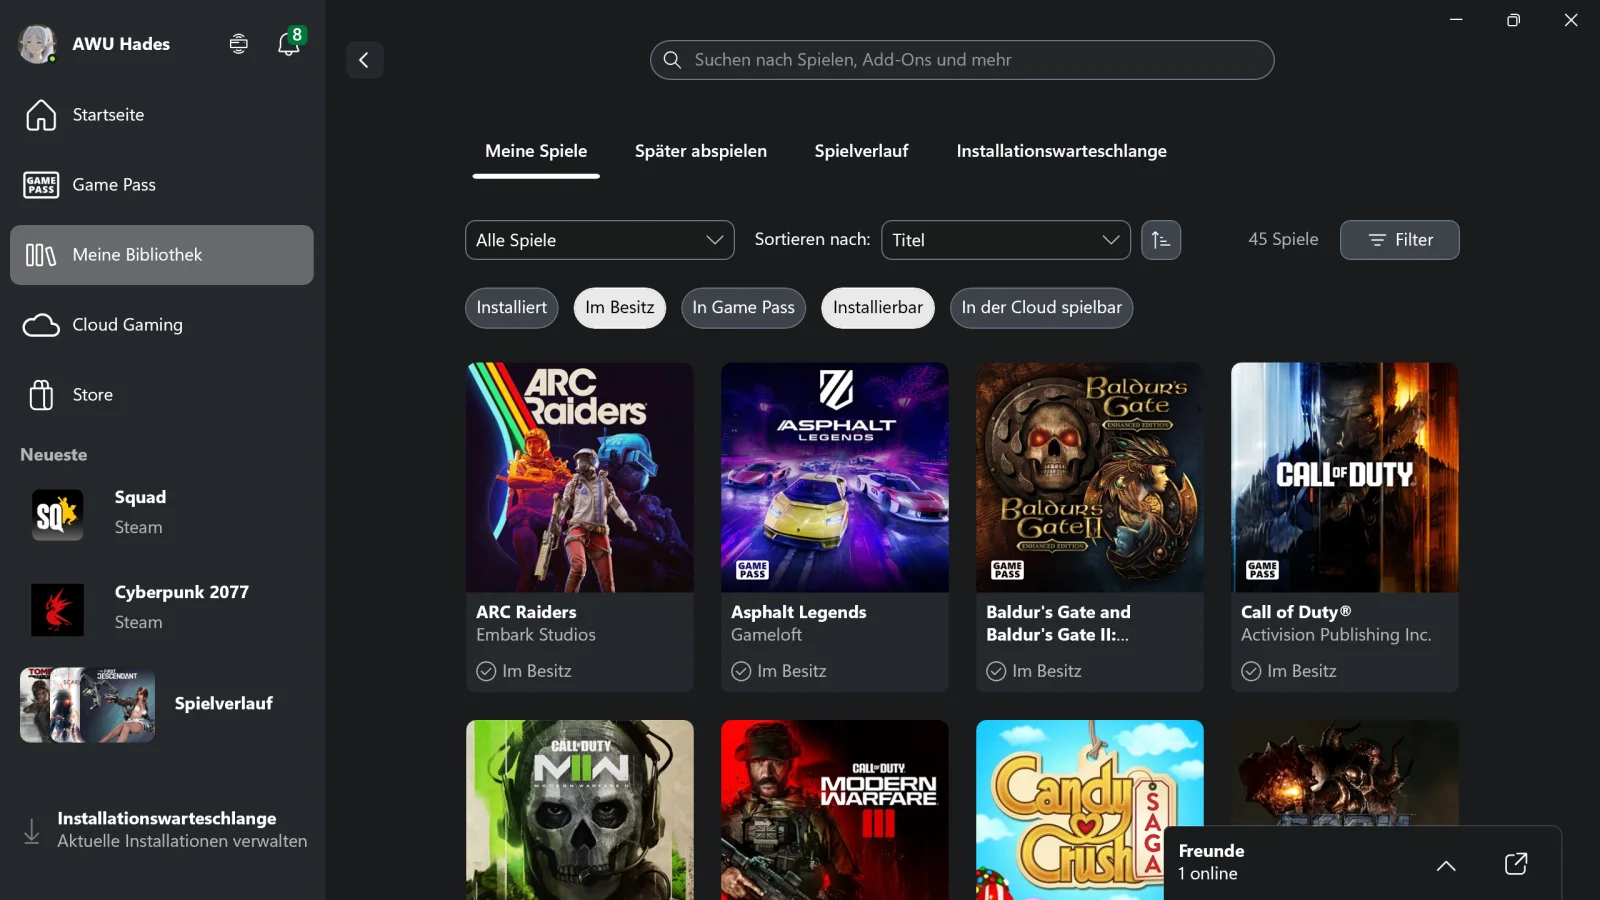Image resolution: width=1600 pixels, height=900 pixels.
Task: Open the ARC Raiders cover art
Action: tap(580, 477)
